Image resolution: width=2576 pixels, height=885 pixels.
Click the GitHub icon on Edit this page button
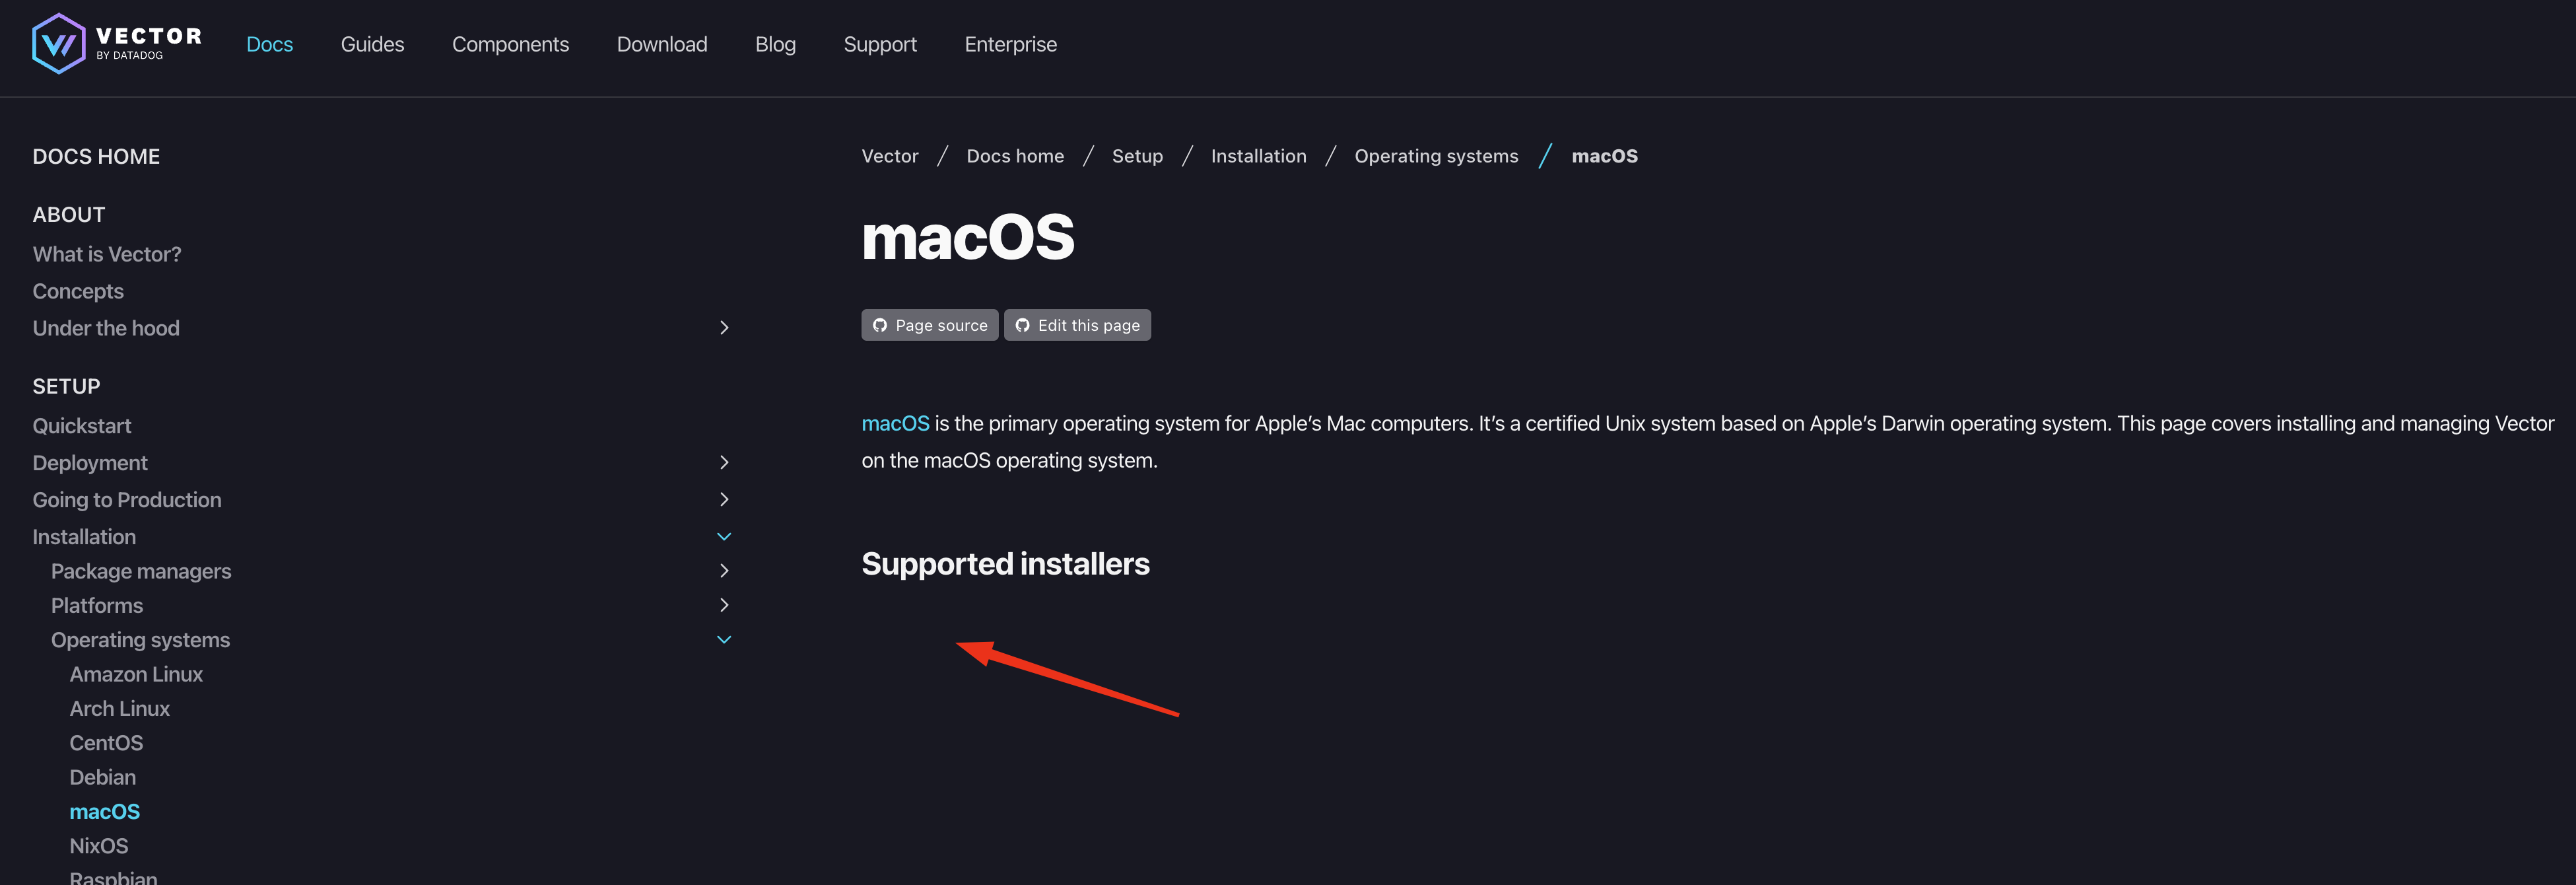click(1022, 325)
